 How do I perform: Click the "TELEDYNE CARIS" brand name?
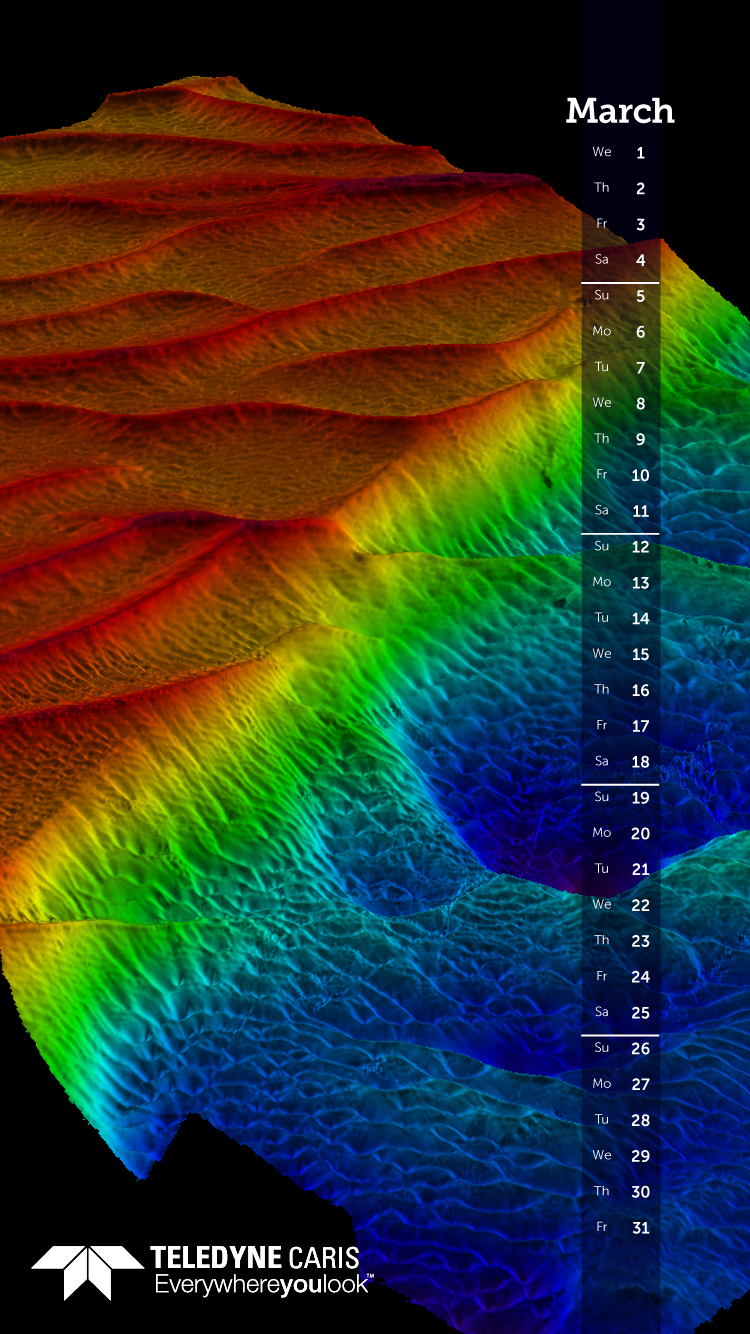tap(254, 1258)
